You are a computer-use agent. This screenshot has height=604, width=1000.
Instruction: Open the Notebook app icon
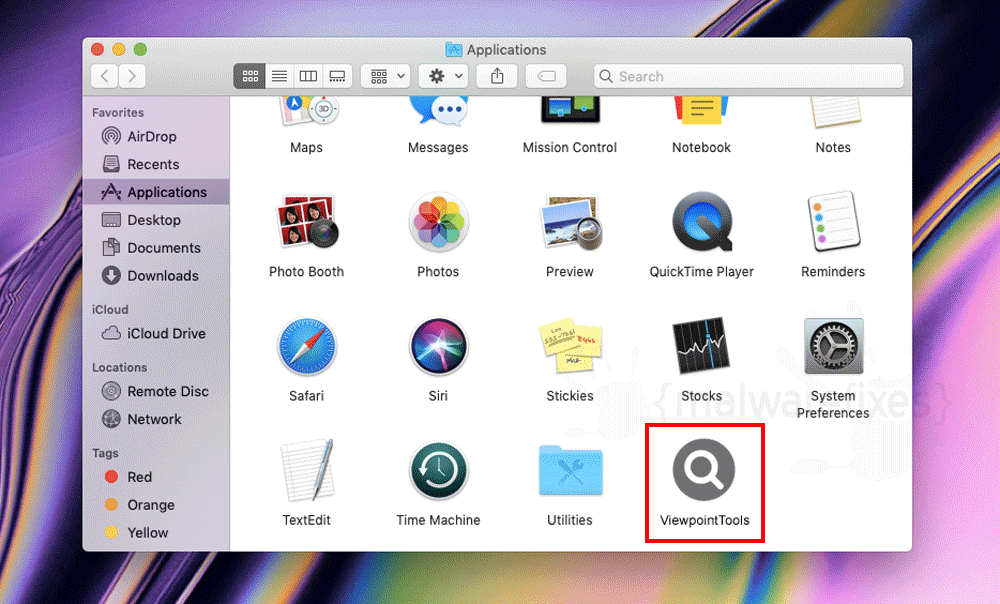pyautogui.click(x=702, y=110)
